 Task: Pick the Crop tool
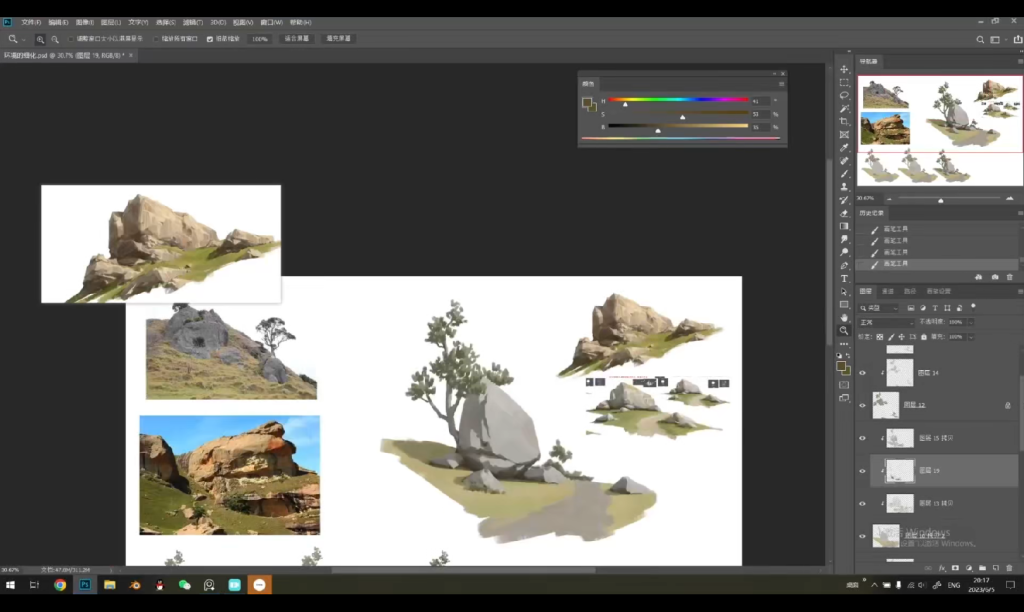pyautogui.click(x=844, y=121)
